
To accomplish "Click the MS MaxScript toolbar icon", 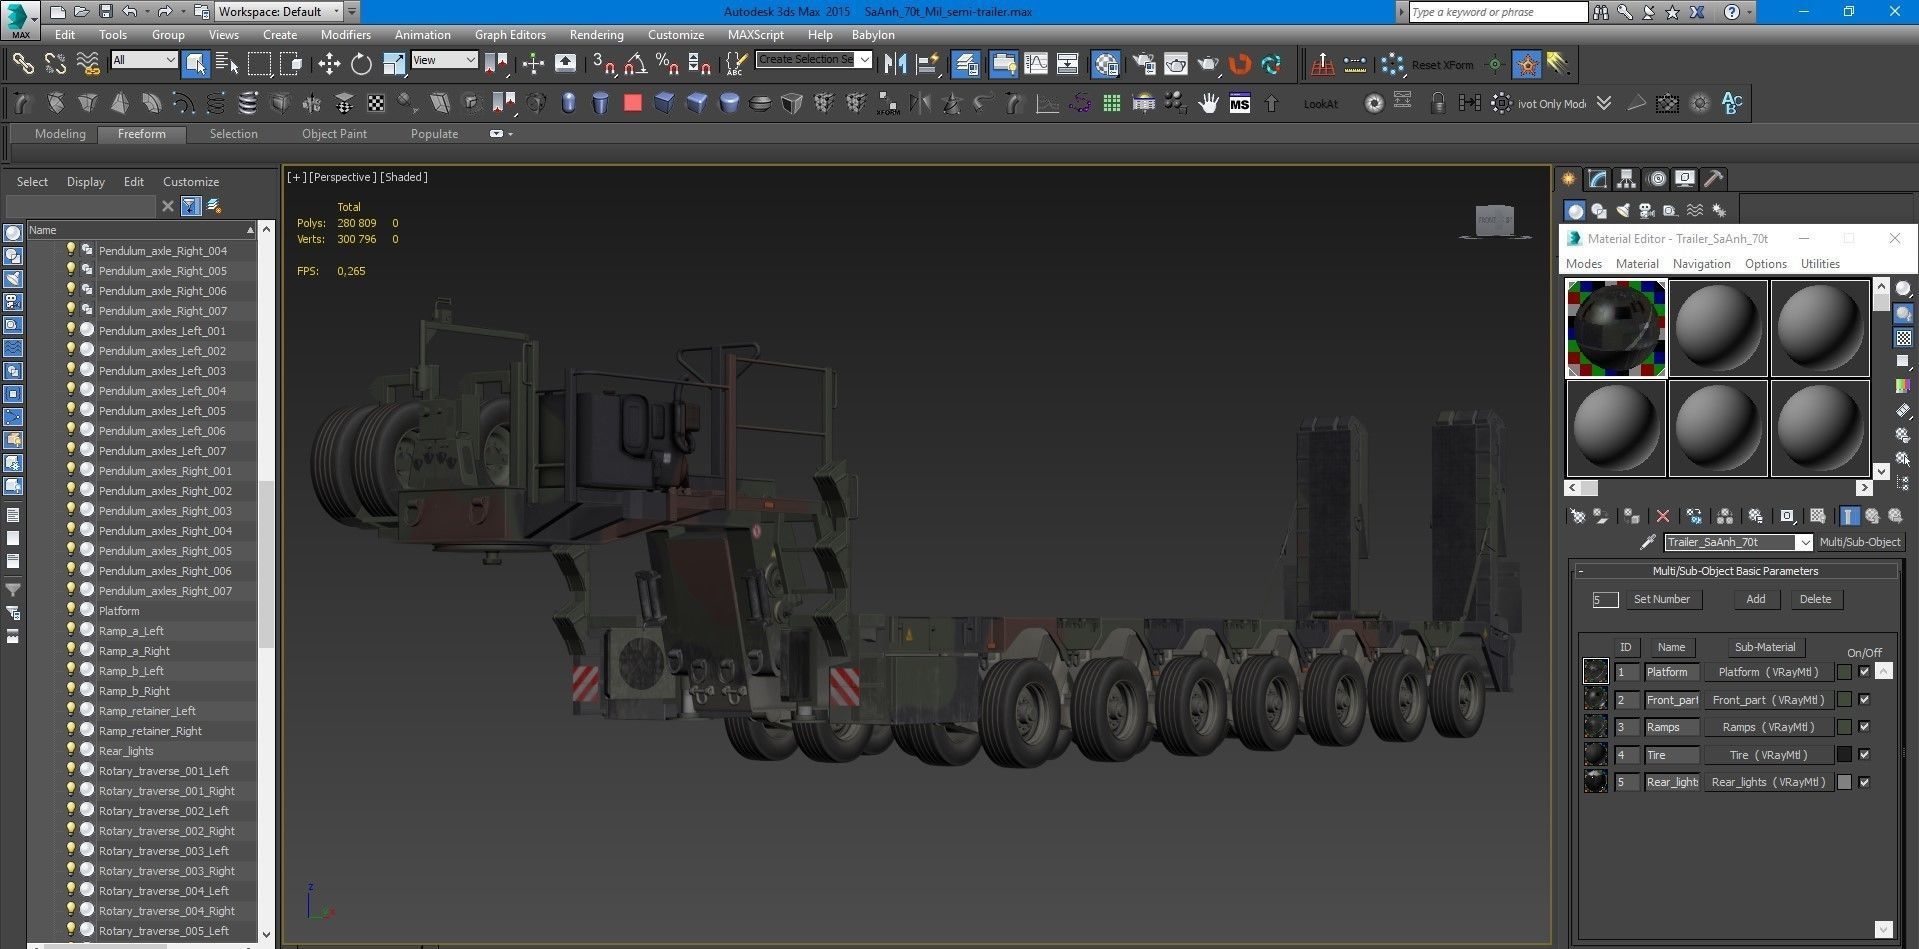I will pyautogui.click(x=1240, y=103).
